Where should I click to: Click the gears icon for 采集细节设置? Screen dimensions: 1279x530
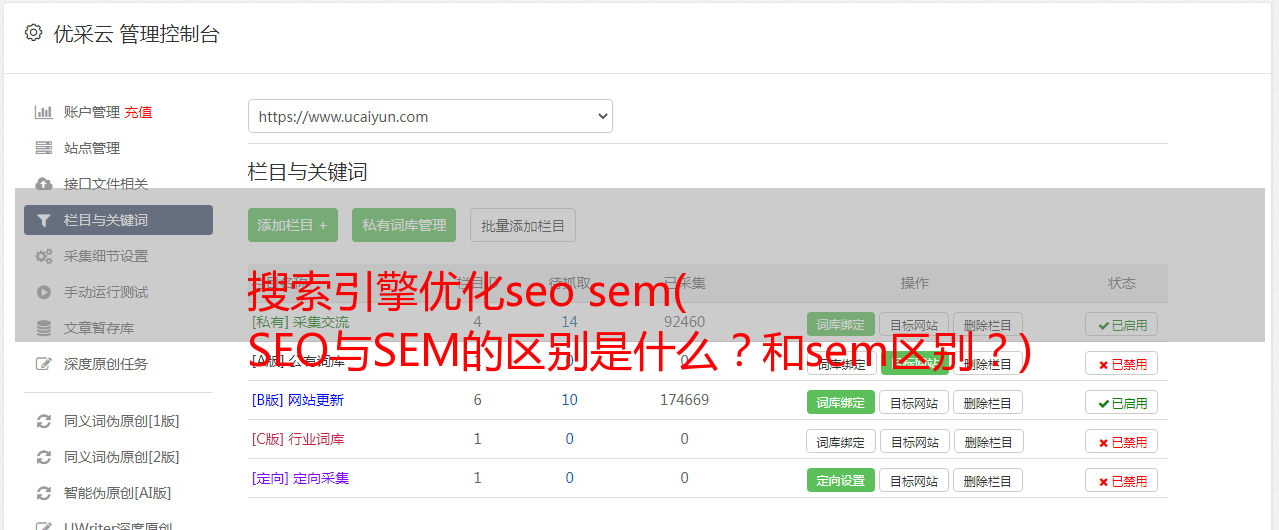click(44, 256)
